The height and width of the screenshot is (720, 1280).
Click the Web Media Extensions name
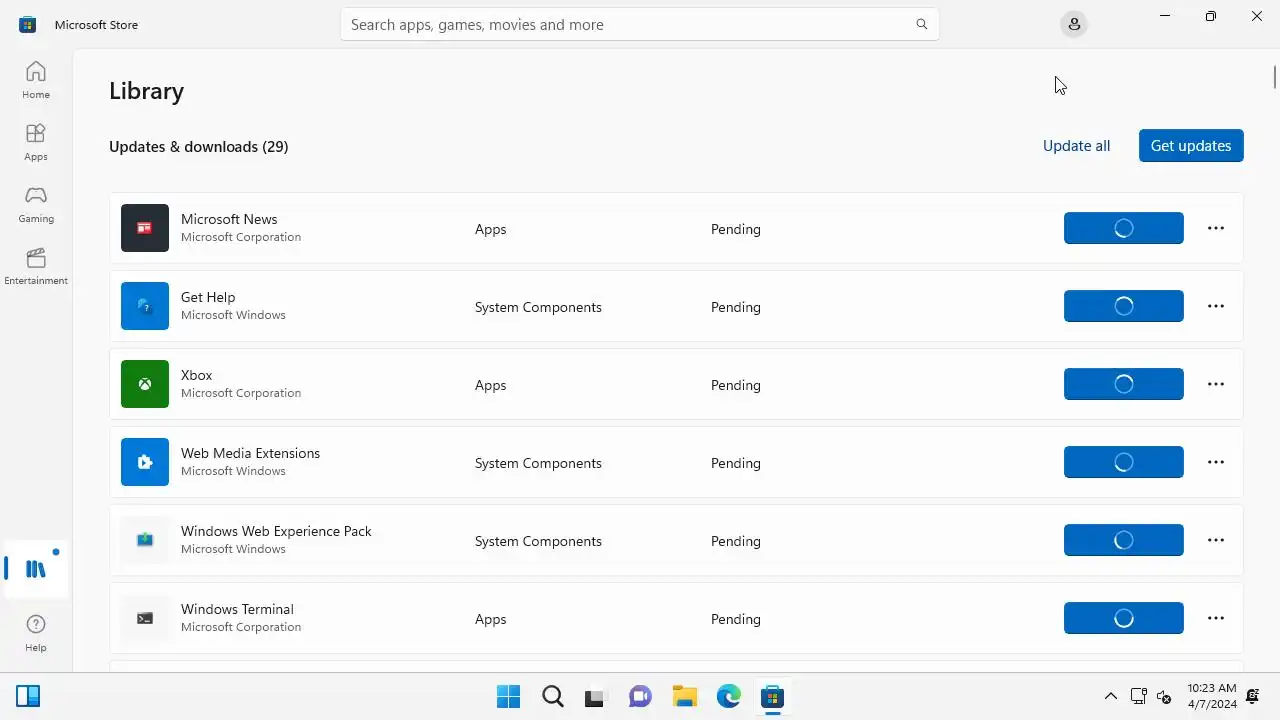pyautogui.click(x=250, y=453)
